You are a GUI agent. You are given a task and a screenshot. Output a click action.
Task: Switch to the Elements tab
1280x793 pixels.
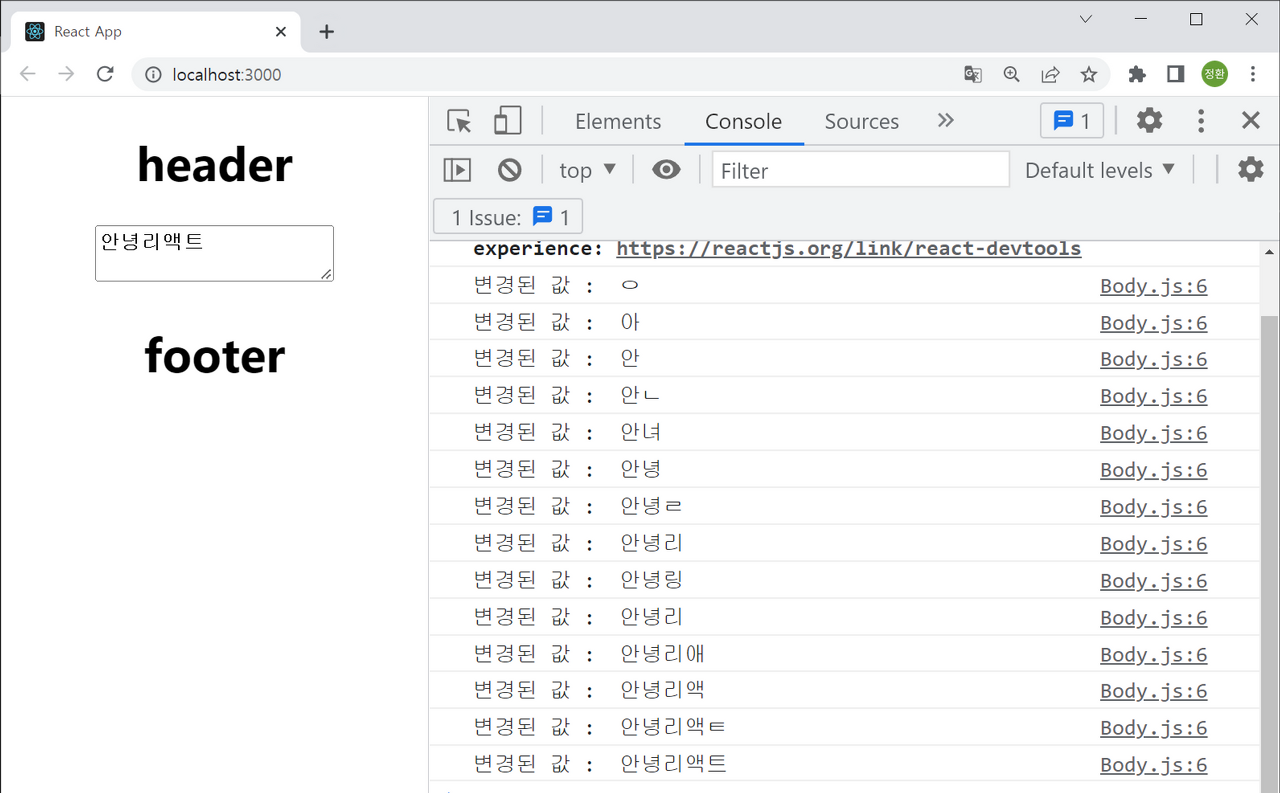(x=618, y=121)
